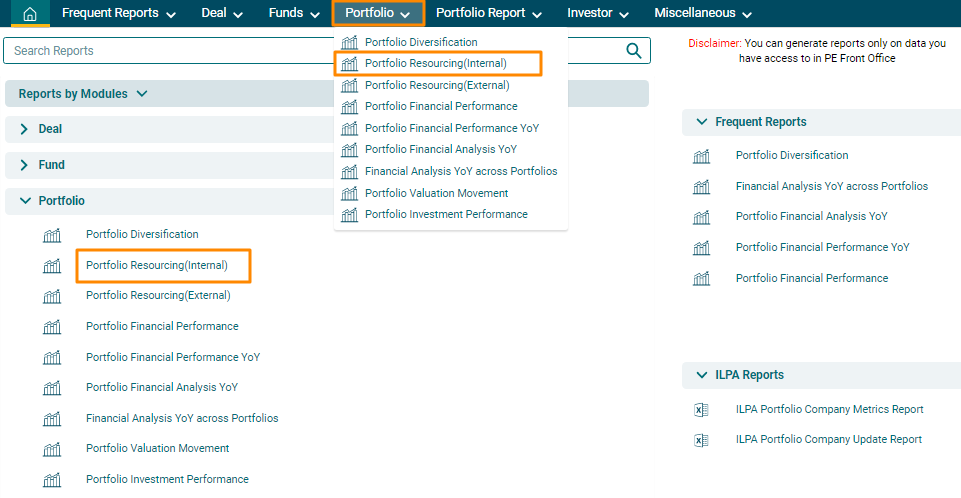Open the Miscellaneous menu
Screen dimensions: 961x498
point(703,14)
